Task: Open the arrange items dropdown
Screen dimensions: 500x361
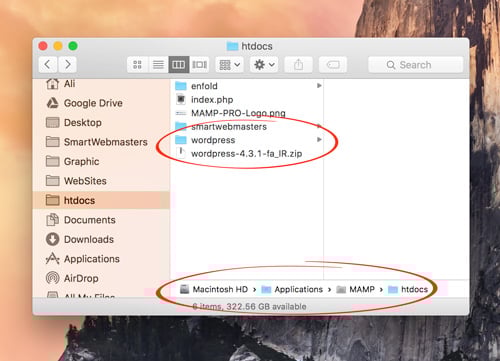Action: pos(229,64)
